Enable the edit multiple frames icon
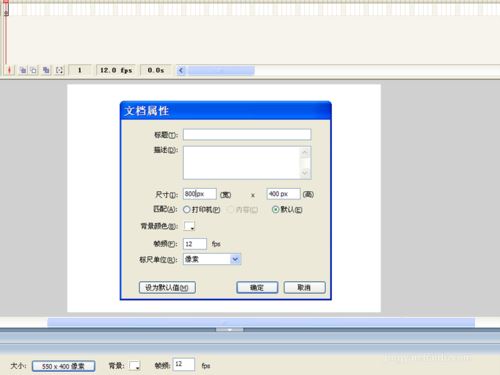500x375 pixels. click(46, 70)
